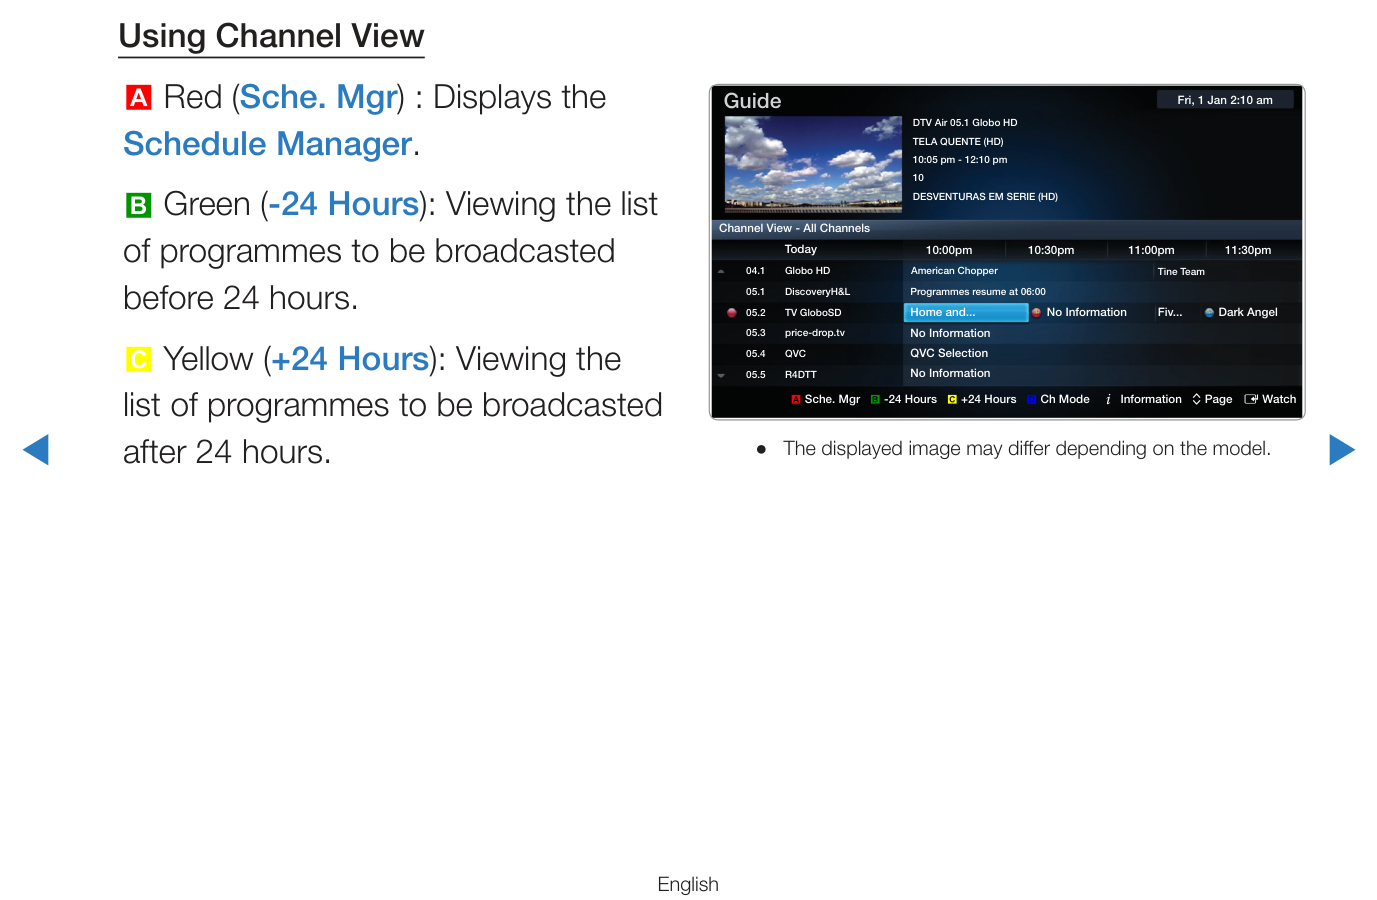Select the QVC Selection programme
1377x900 pixels.
[949, 354]
